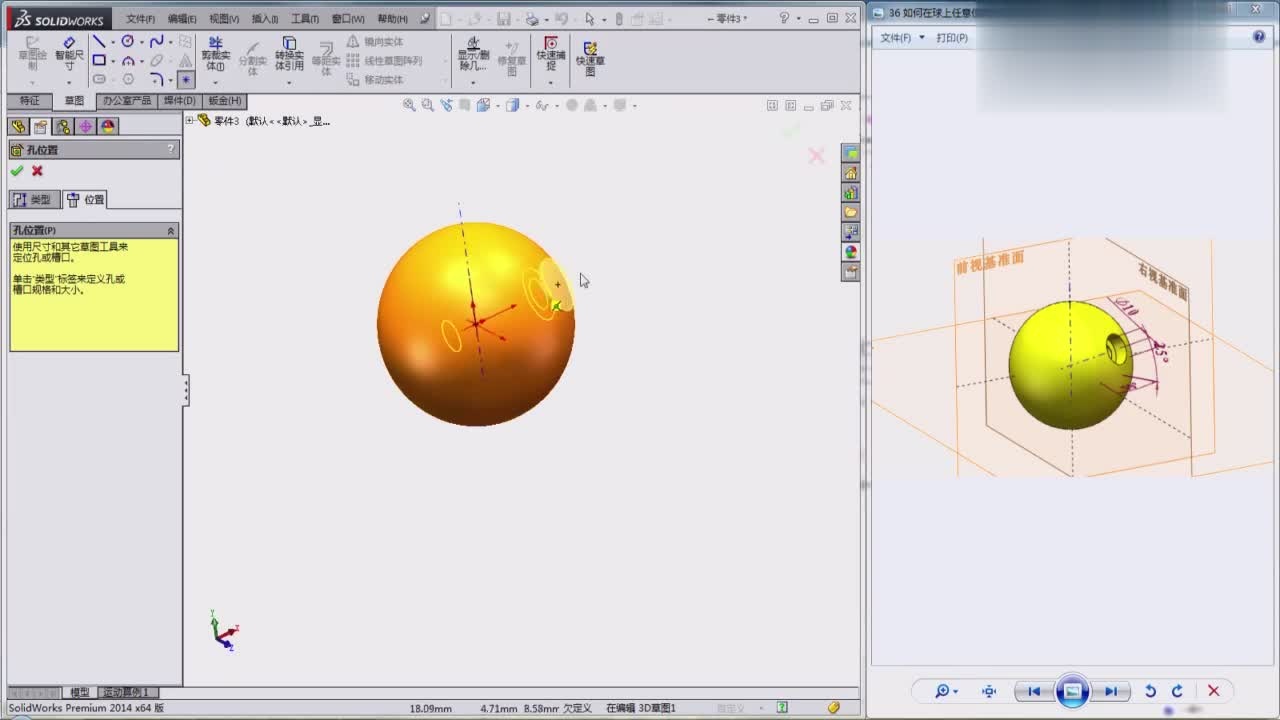The width and height of the screenshot is (1280, 720).
Task: Open the FeatureManager design tree tab
Action: [x=18, y=127]
